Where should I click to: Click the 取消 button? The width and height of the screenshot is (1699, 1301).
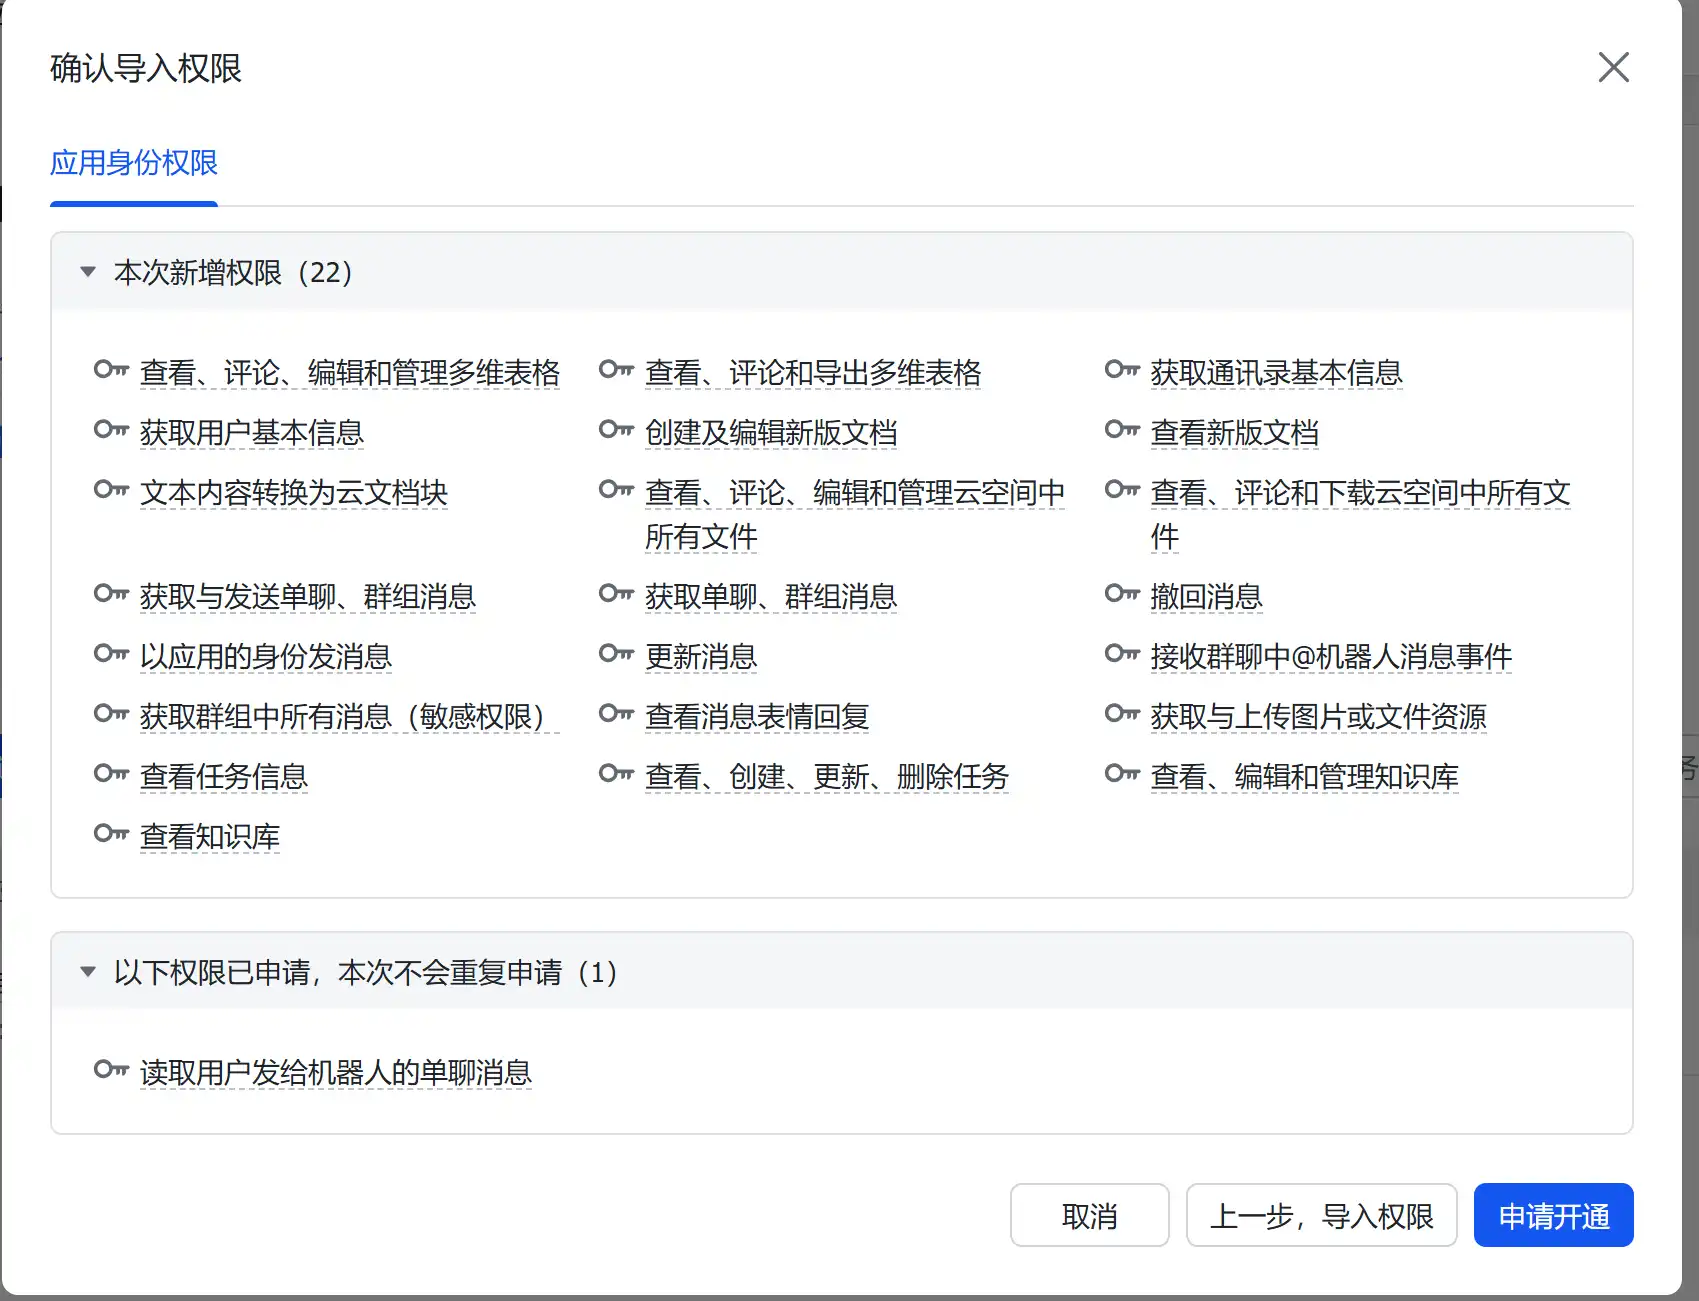coord(1089,1215)
